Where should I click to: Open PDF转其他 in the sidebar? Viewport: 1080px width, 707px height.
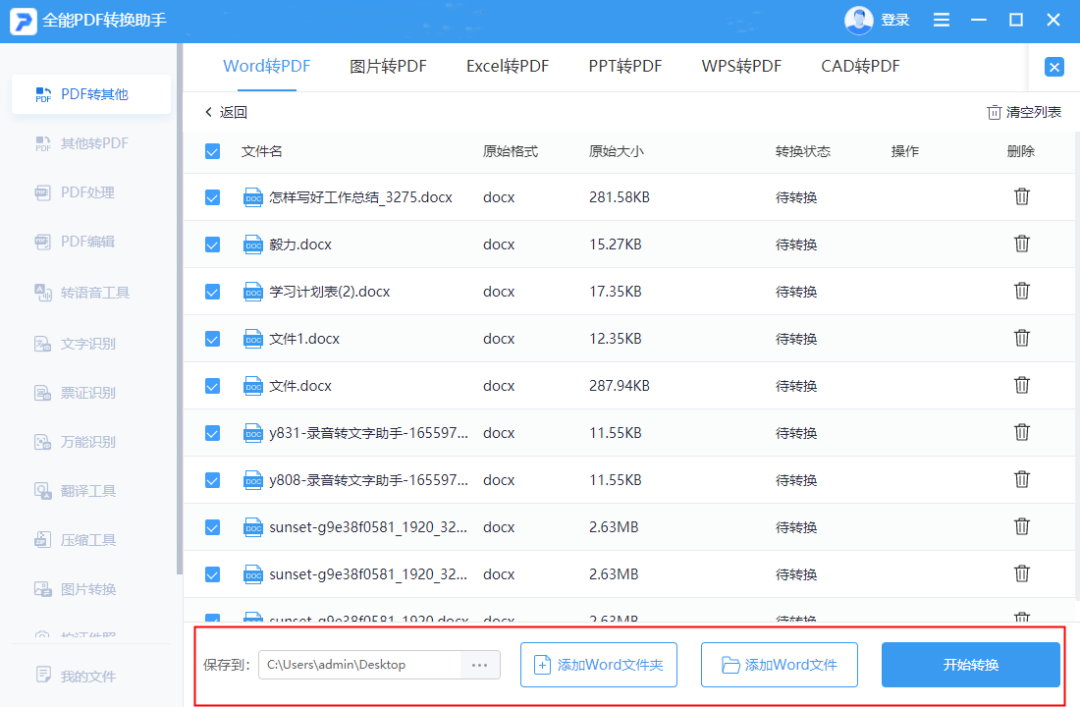click(x=91, y=94)
